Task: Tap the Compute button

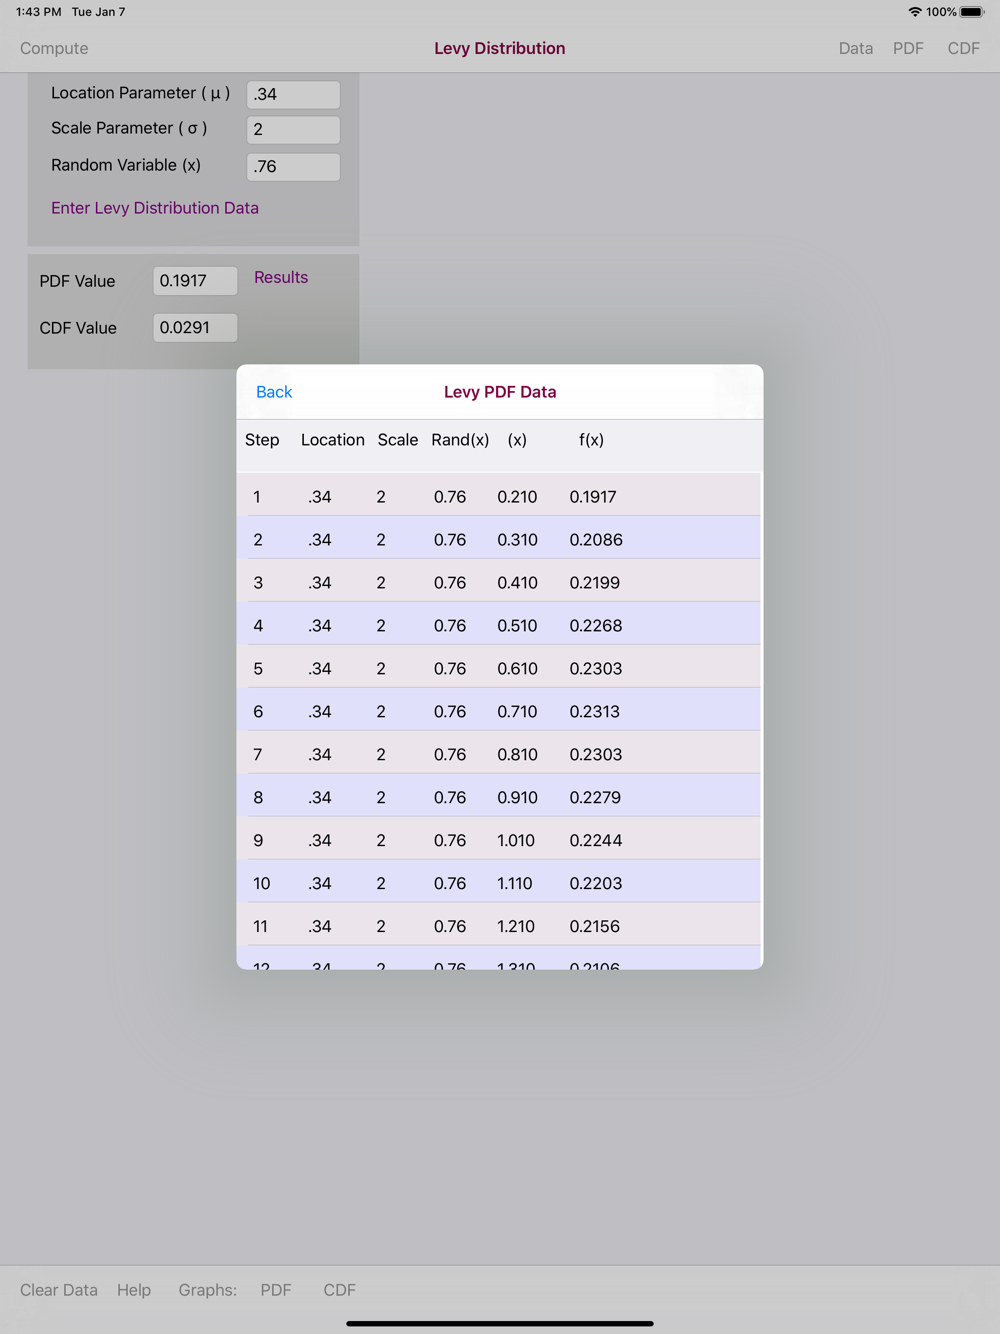Action: click(x=54, y=48)
